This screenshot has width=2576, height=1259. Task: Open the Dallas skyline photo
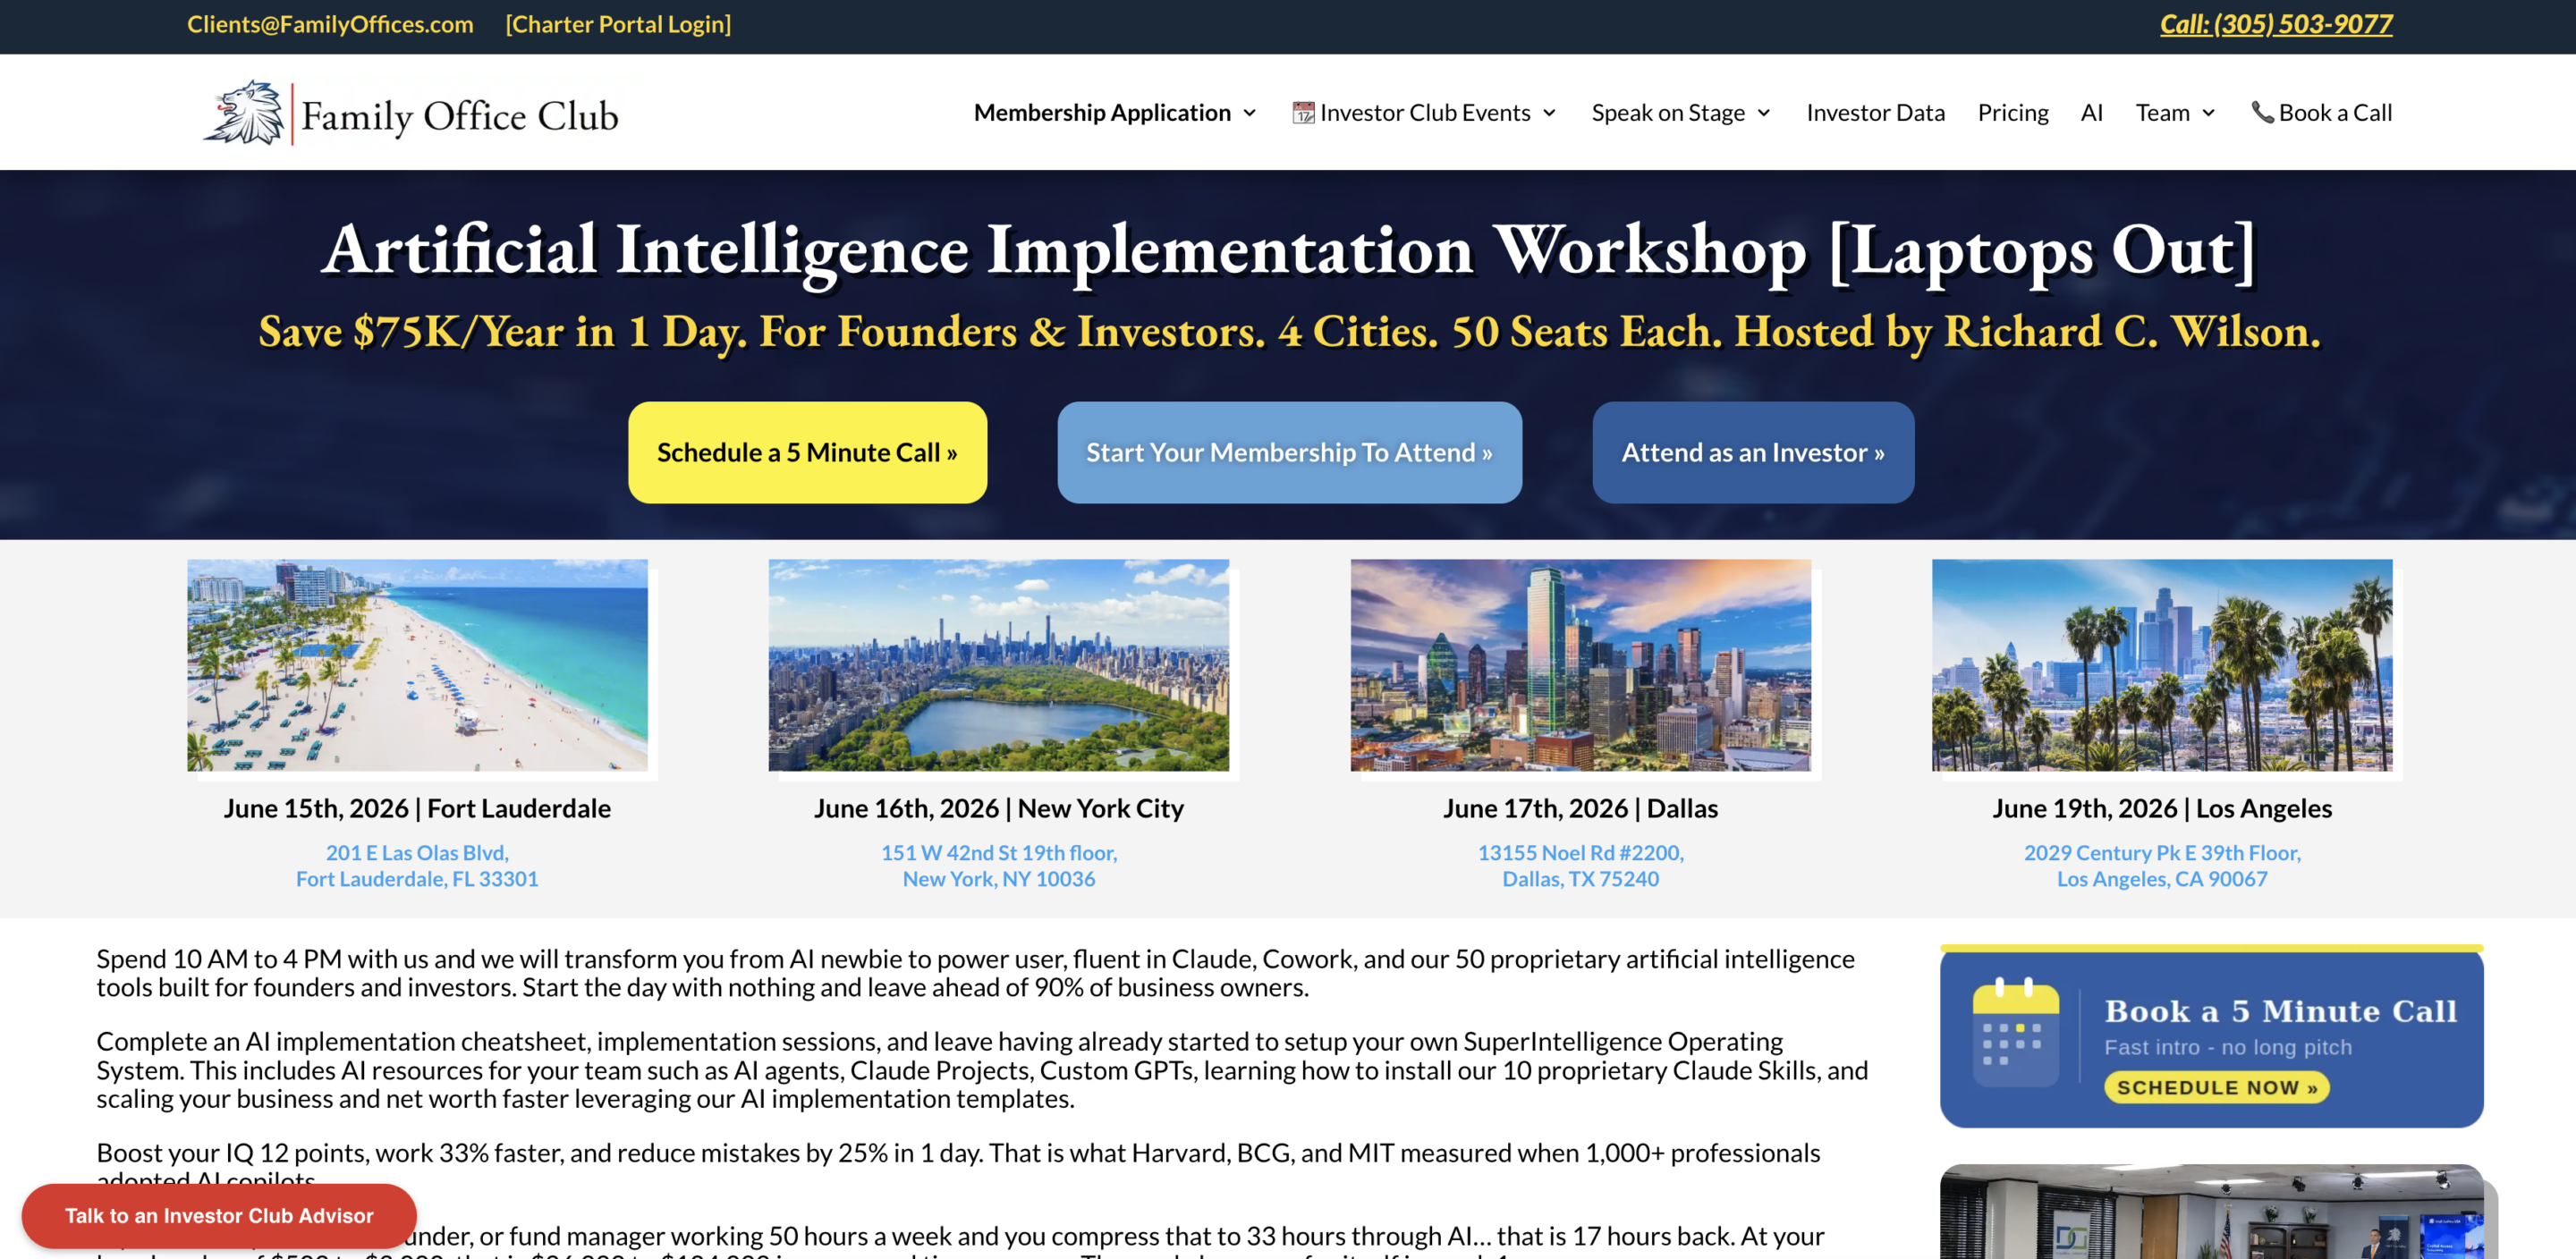[1580, 665]
